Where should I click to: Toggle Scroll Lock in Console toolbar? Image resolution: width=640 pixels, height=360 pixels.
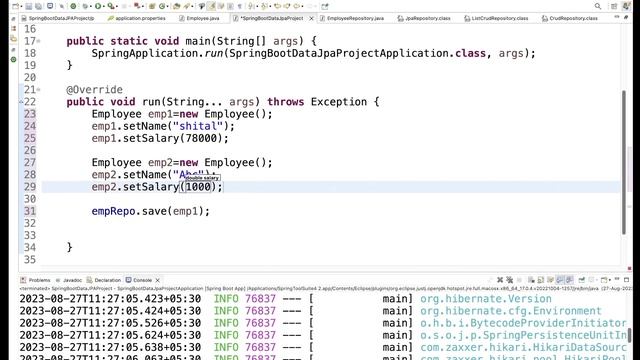point(541,280)
